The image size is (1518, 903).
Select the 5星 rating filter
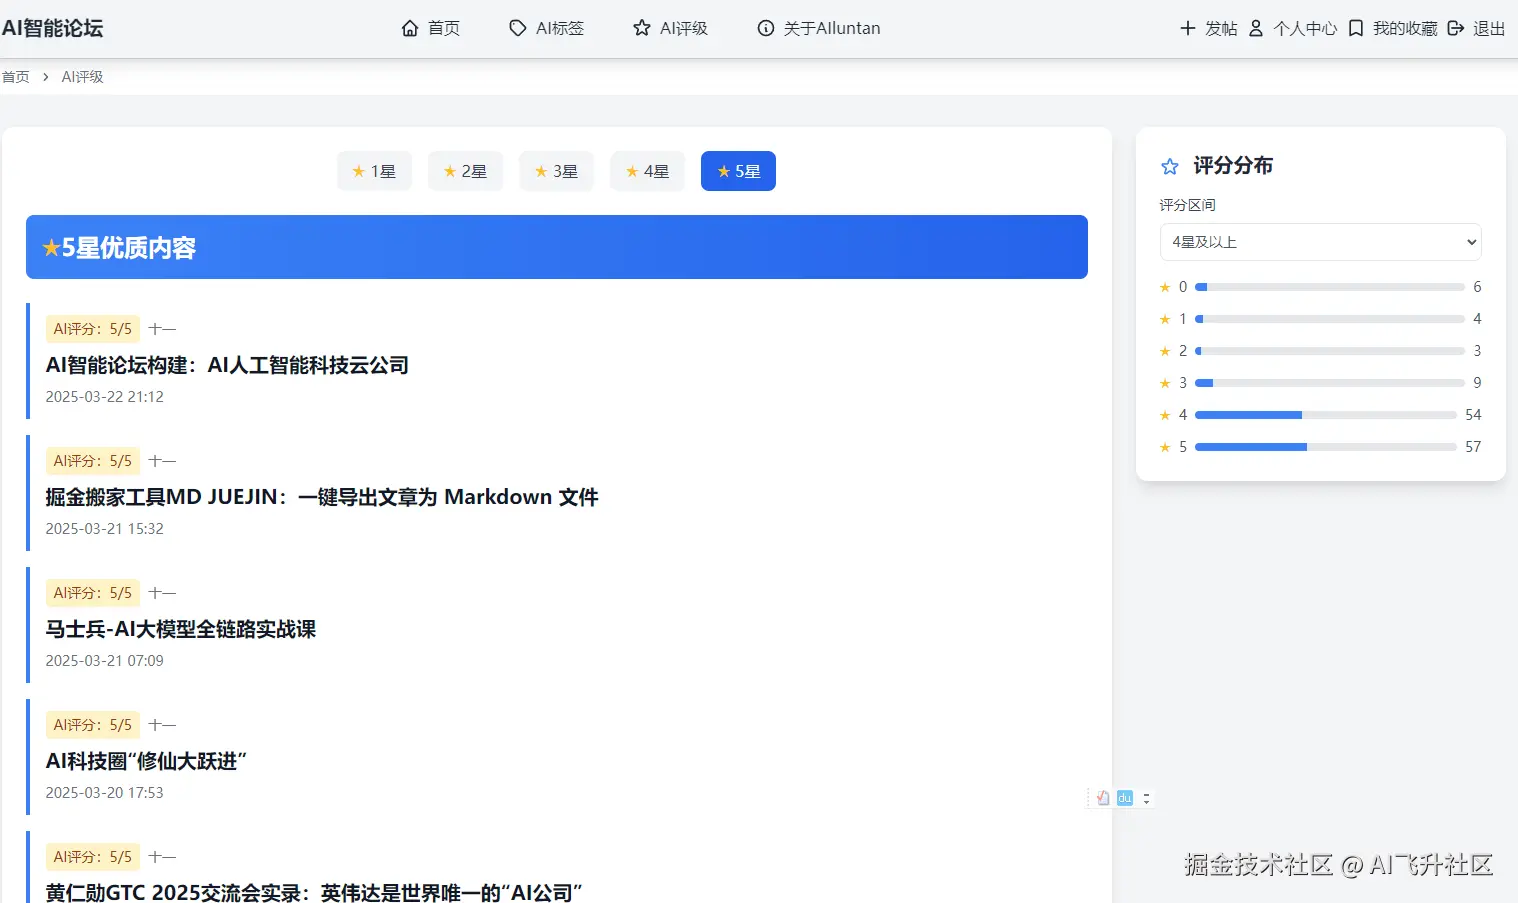(738, 171)
